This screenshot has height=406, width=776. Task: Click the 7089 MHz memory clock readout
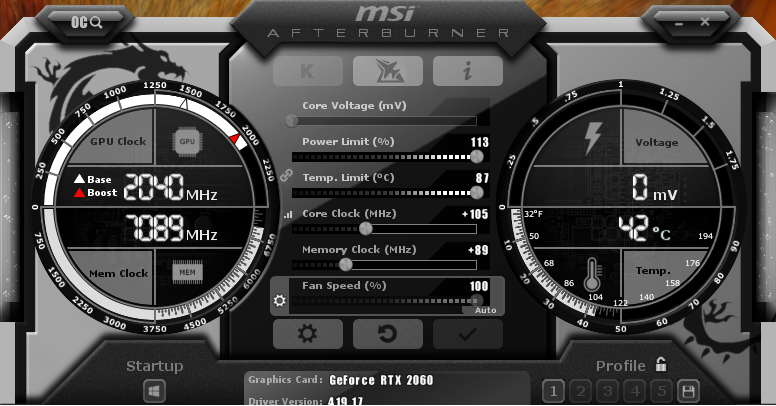click(170, 228)
